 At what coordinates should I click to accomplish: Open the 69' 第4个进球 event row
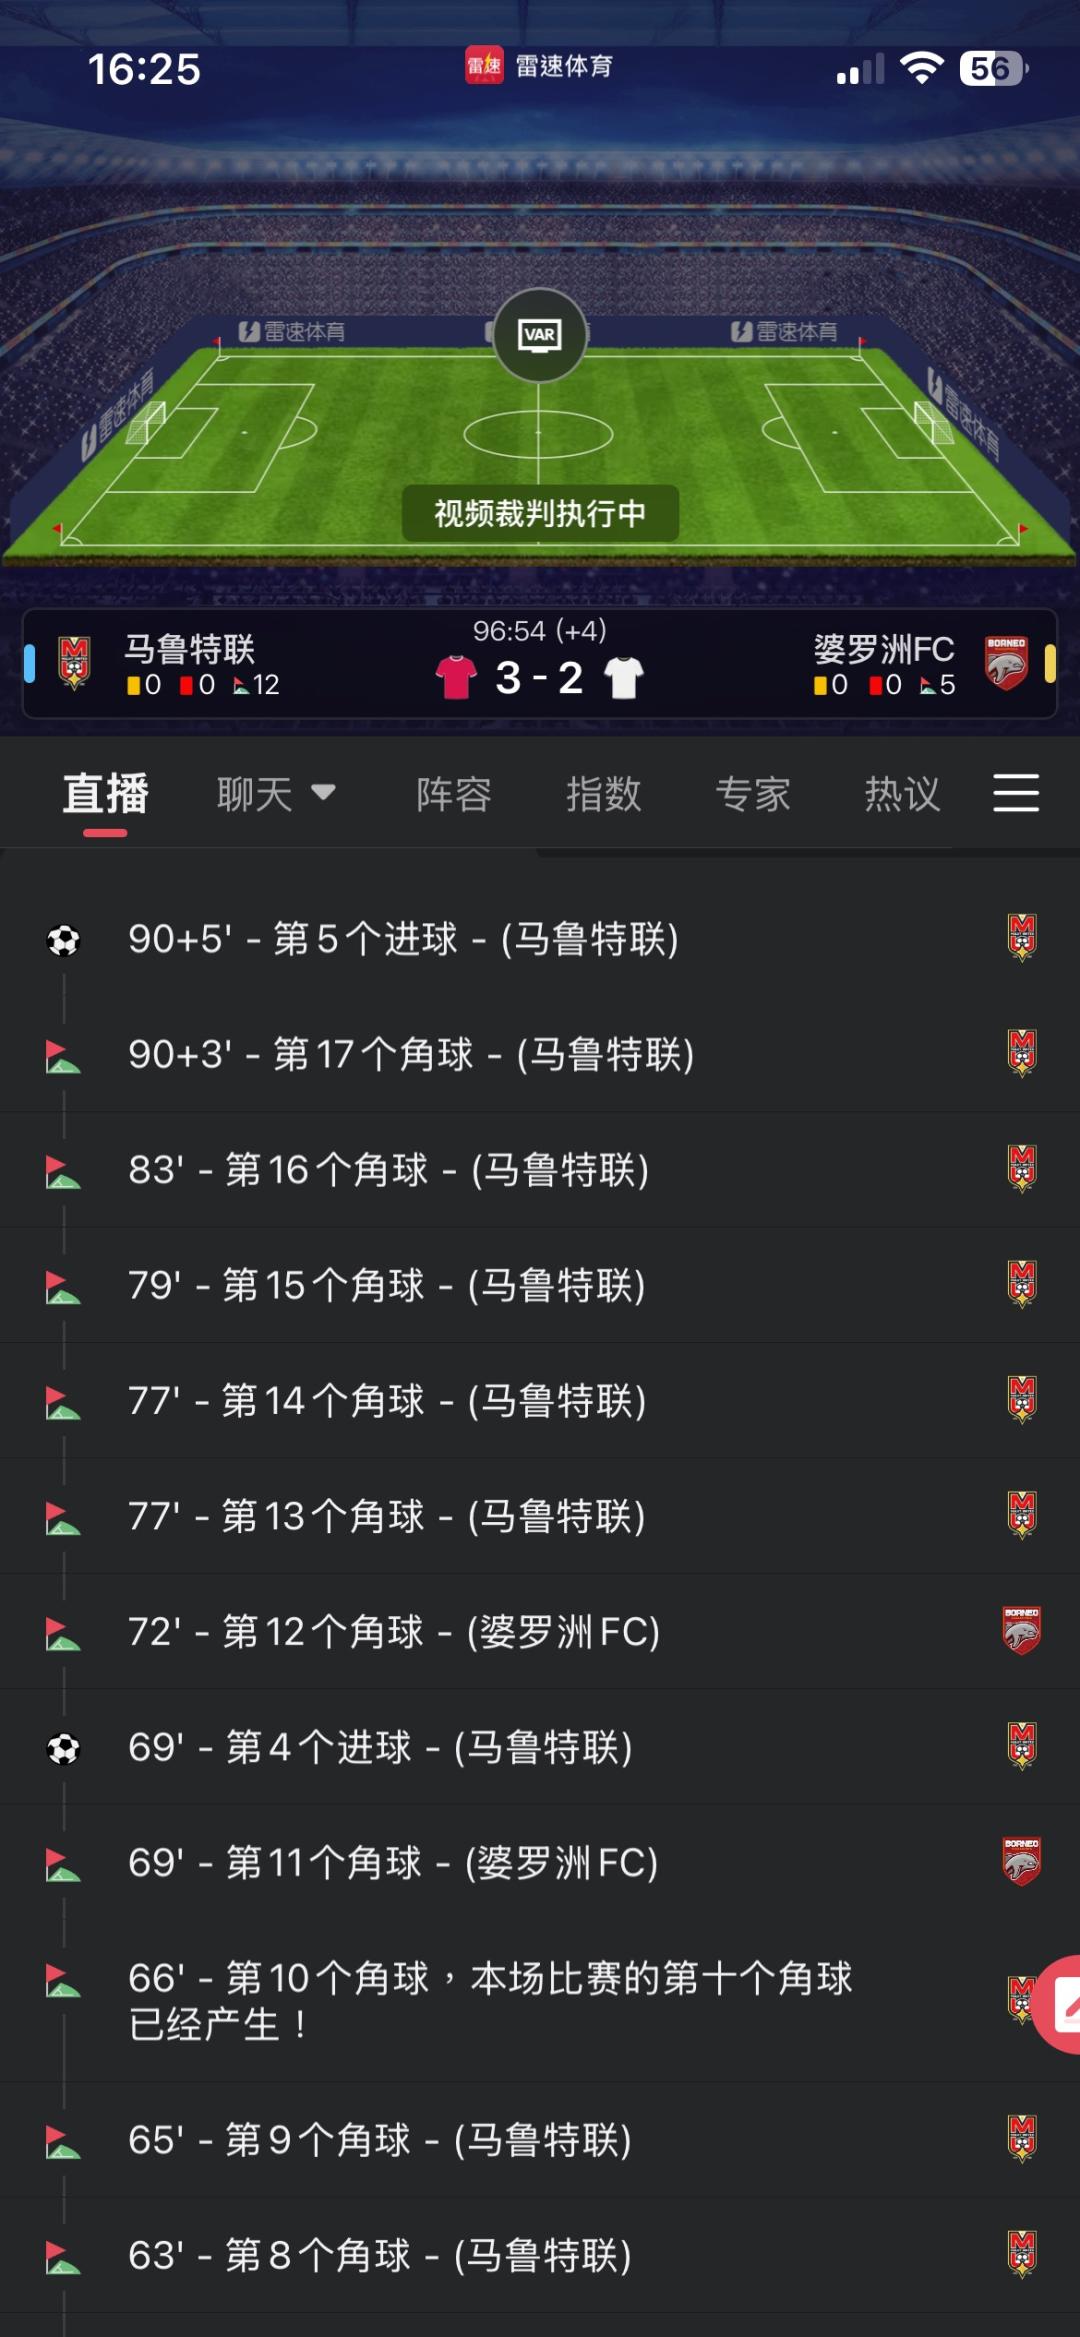point(380,1747)
